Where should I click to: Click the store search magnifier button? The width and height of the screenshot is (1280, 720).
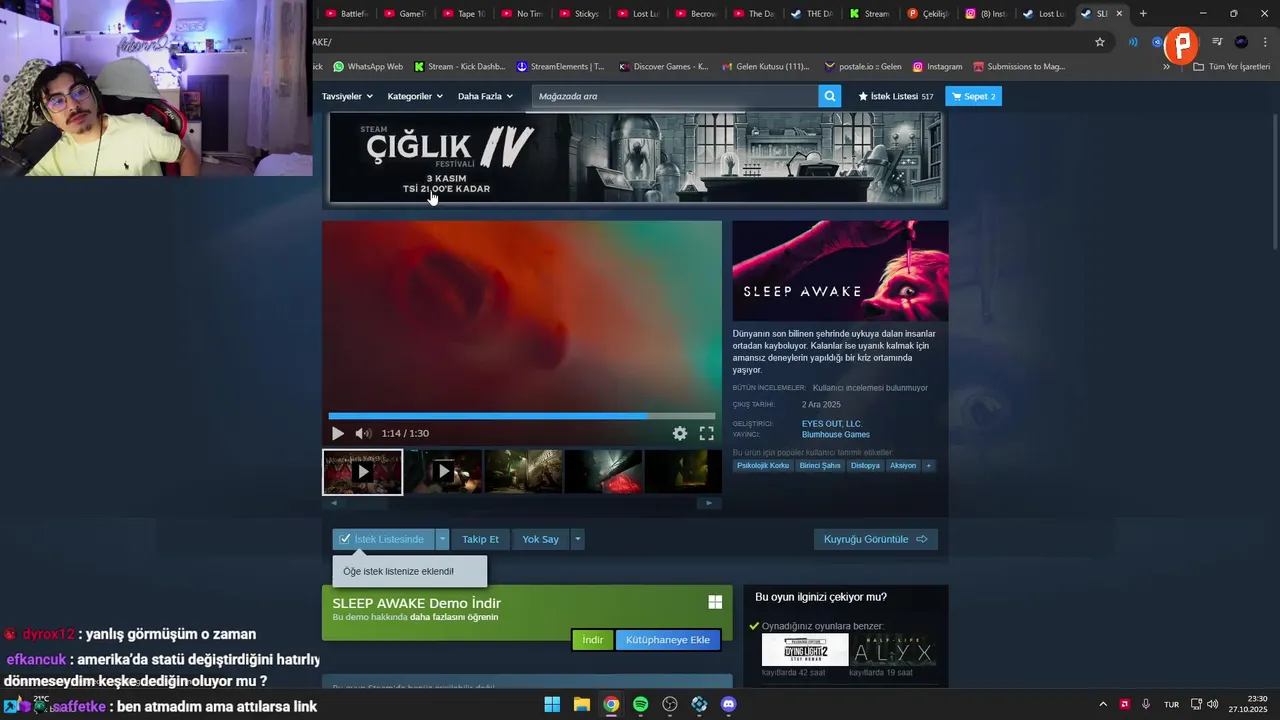pos(829,96)
